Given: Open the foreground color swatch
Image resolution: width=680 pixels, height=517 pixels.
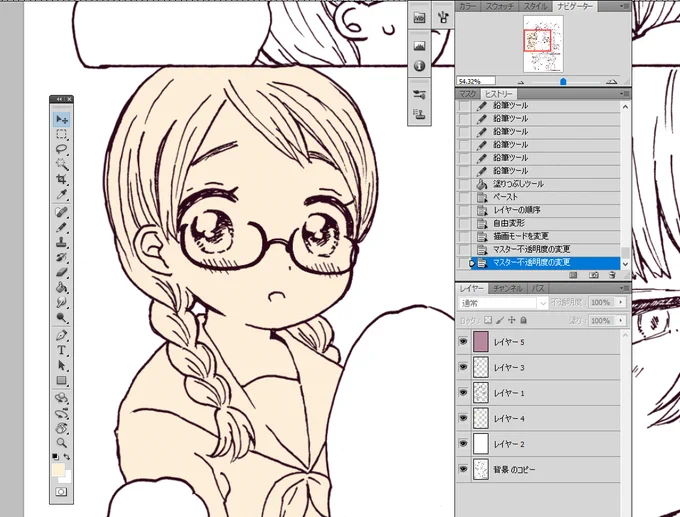Looking at the screenshot, I should (58, 470).
